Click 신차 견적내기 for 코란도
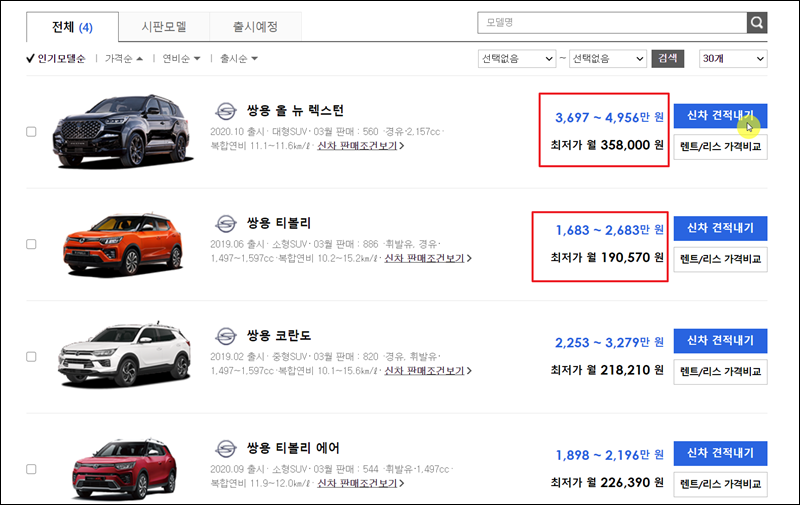The height and width of the screenshot is (505, 800). [x=720, y=341]
